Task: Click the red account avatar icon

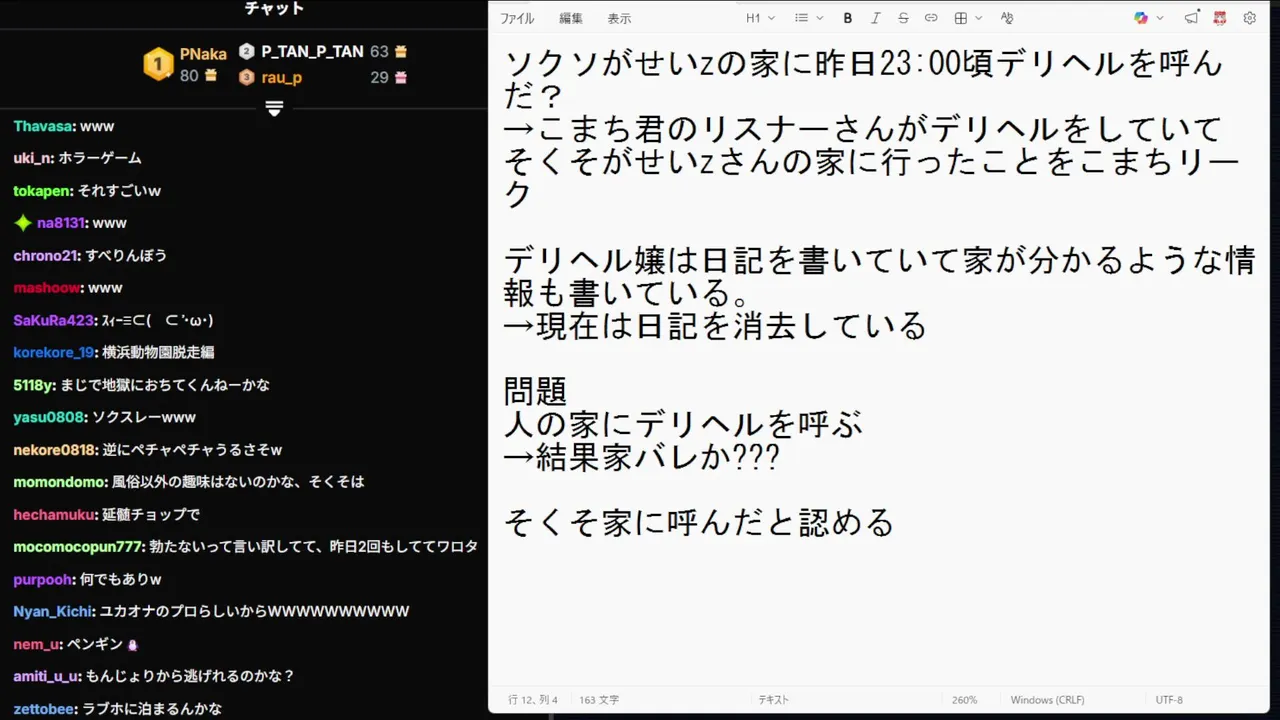Action: point(1220,18)
